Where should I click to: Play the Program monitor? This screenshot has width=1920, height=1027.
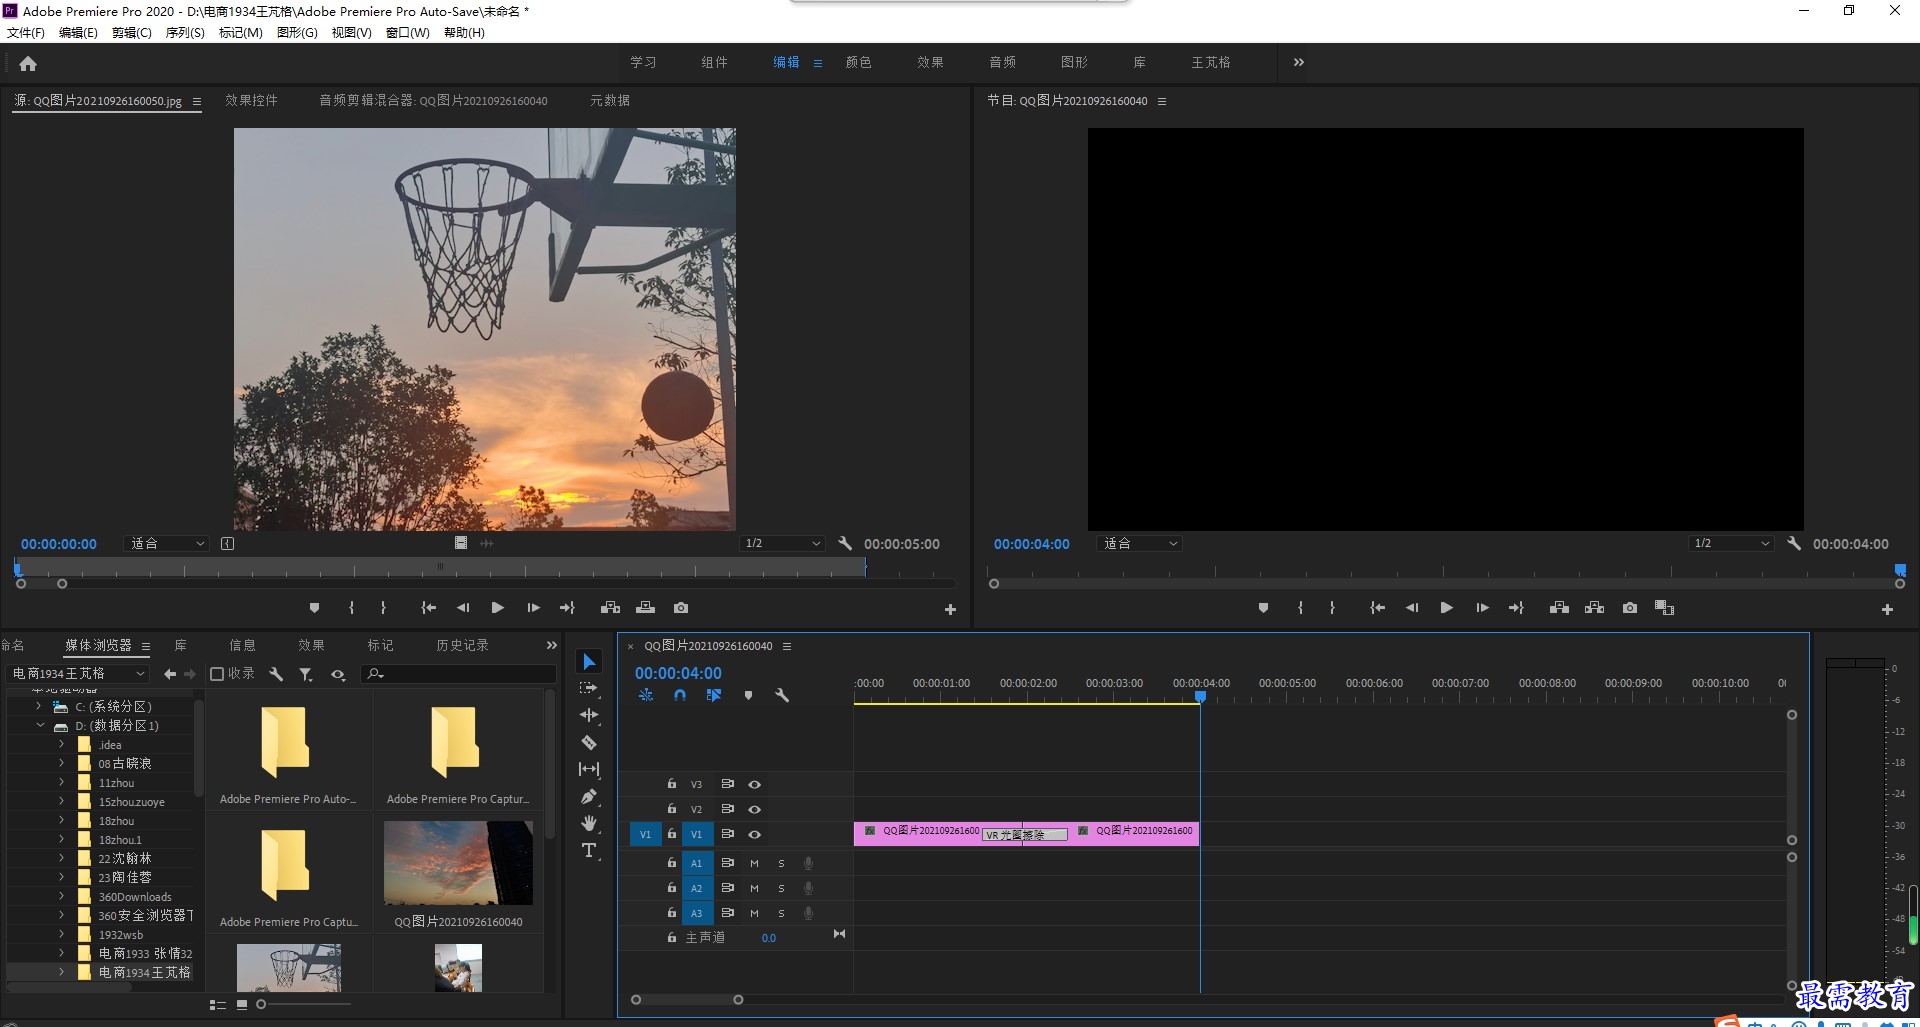point(1446,608)
